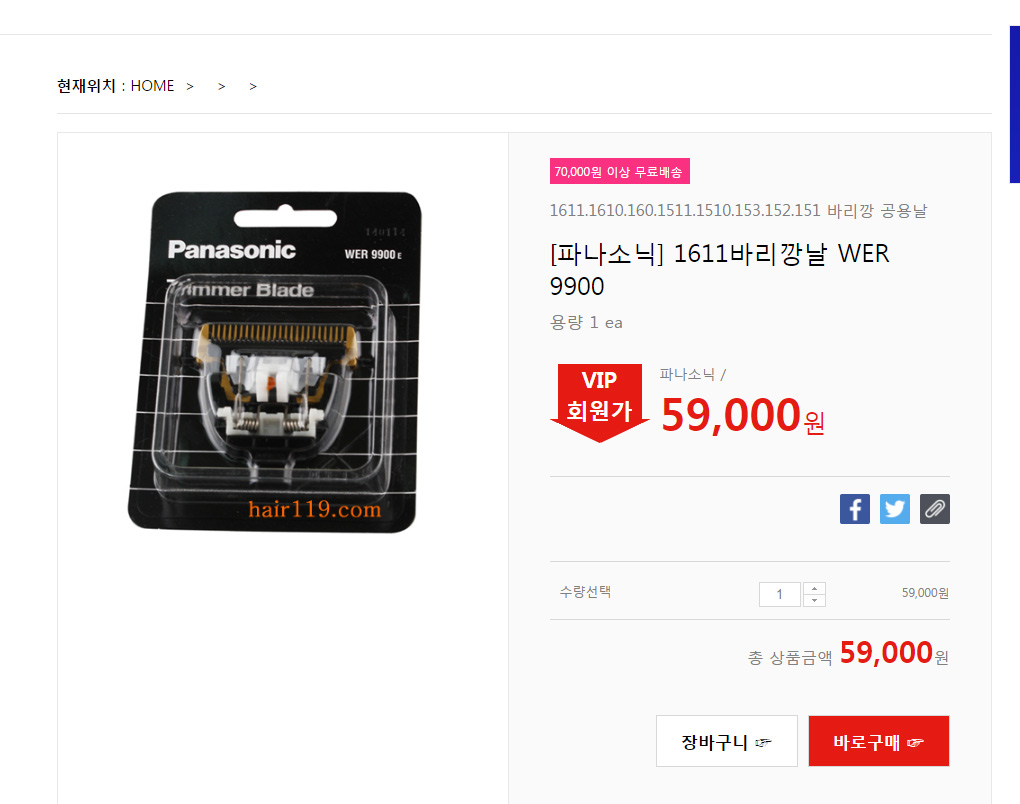This screenshot has height=804, width=1020.
Task: Click first breadcrumb arrow after HOME
Action: 190,87
